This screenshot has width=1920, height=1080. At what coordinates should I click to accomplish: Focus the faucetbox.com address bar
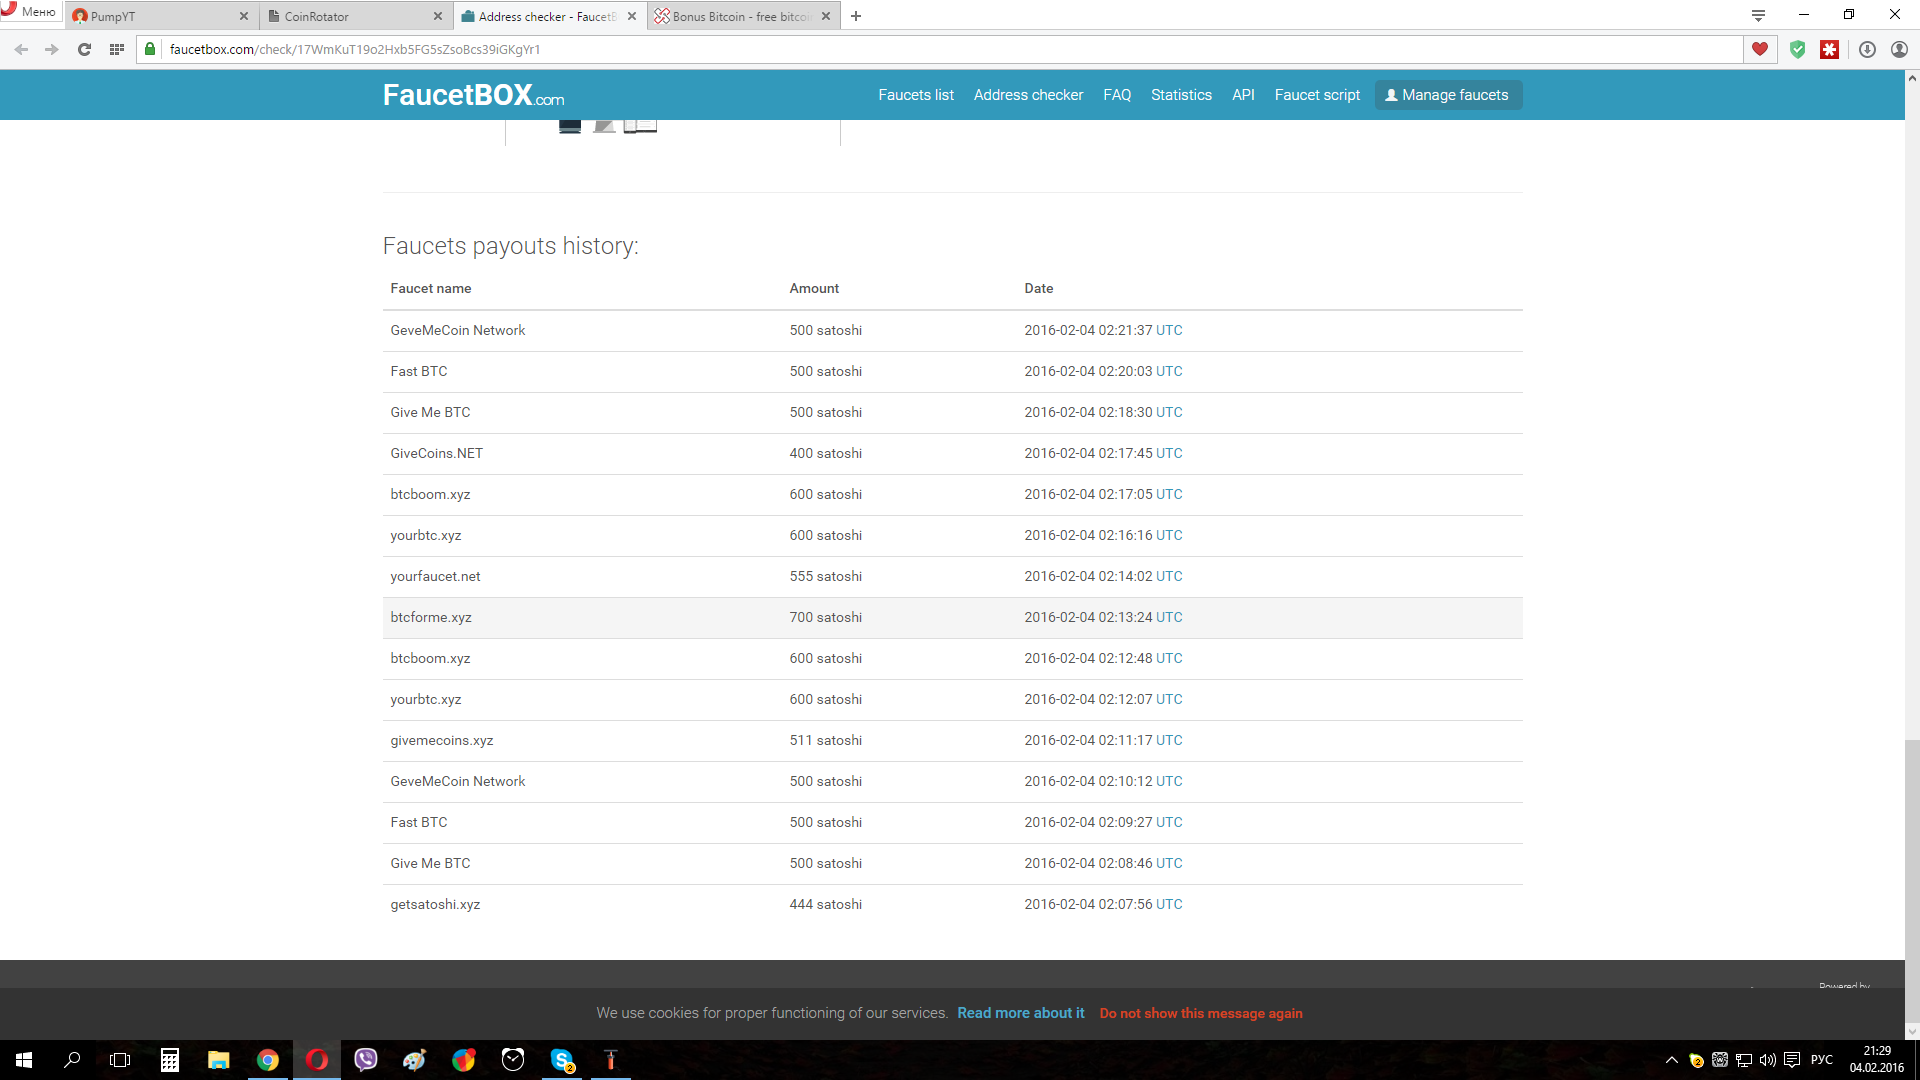[940, 49]
